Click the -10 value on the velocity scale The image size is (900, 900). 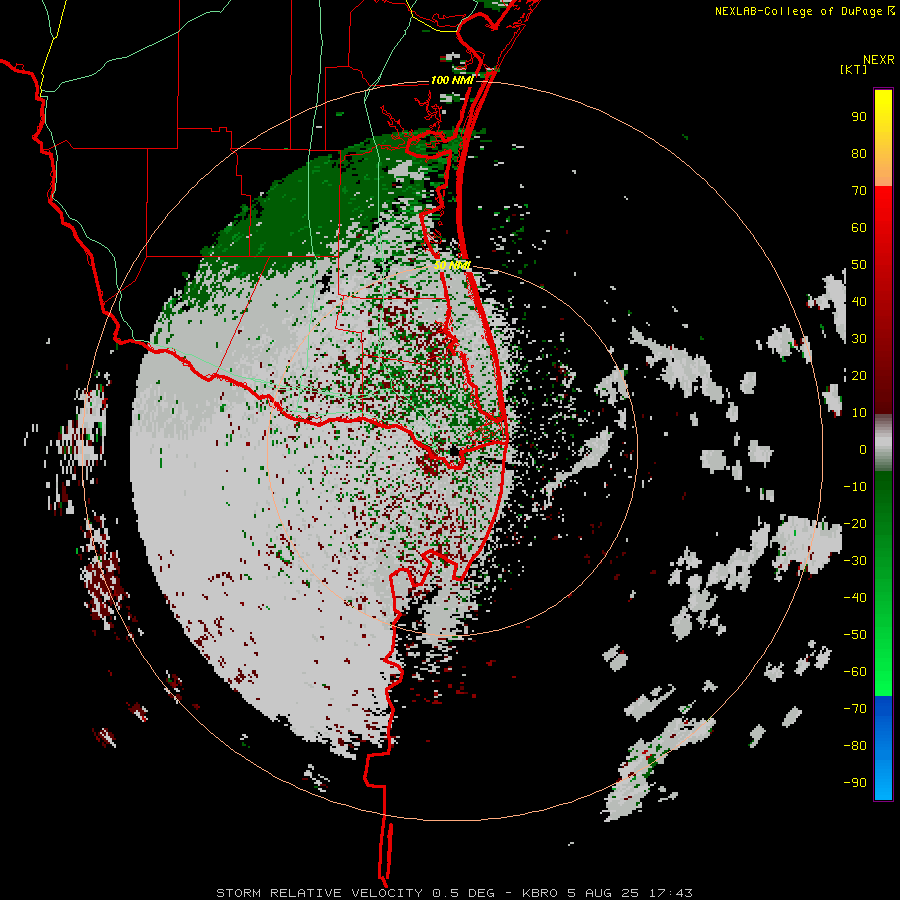pos(855,487)
